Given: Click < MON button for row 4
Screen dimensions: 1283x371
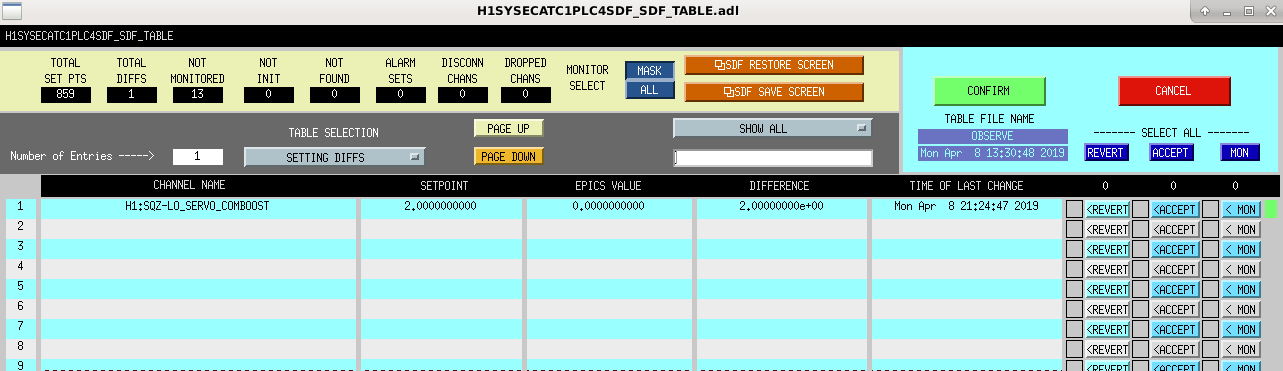Looking at the screenshot, I should pyautogui.click(x=1241, y=269).
